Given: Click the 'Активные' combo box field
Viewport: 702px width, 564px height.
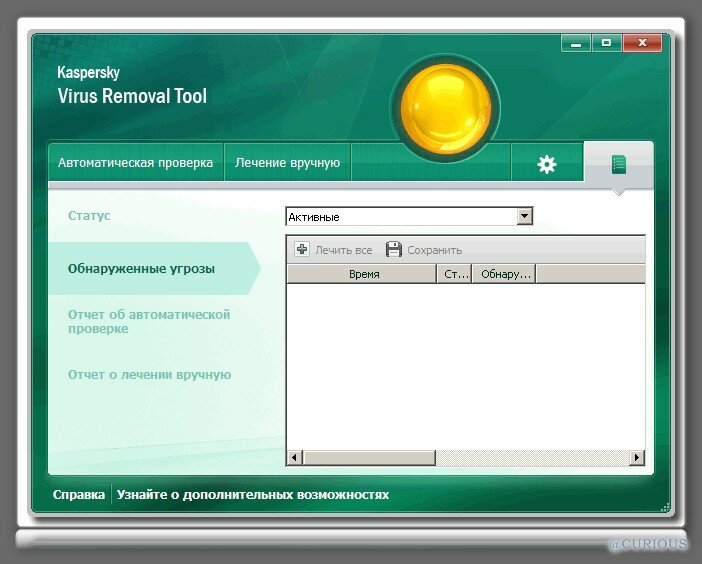Looking at the screenshot, I should (x=409, y=217).
